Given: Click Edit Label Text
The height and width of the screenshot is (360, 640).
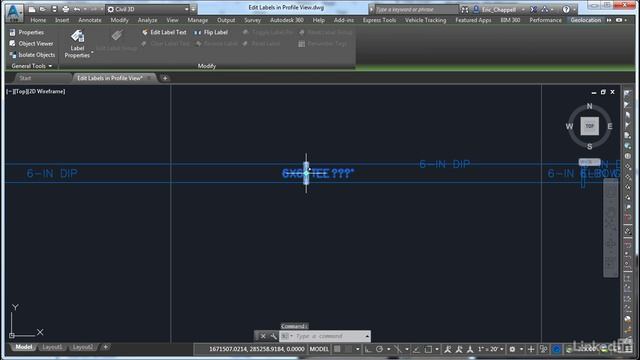Looking at the screenshot, I should pyautogui.click(x=164, y=32).
